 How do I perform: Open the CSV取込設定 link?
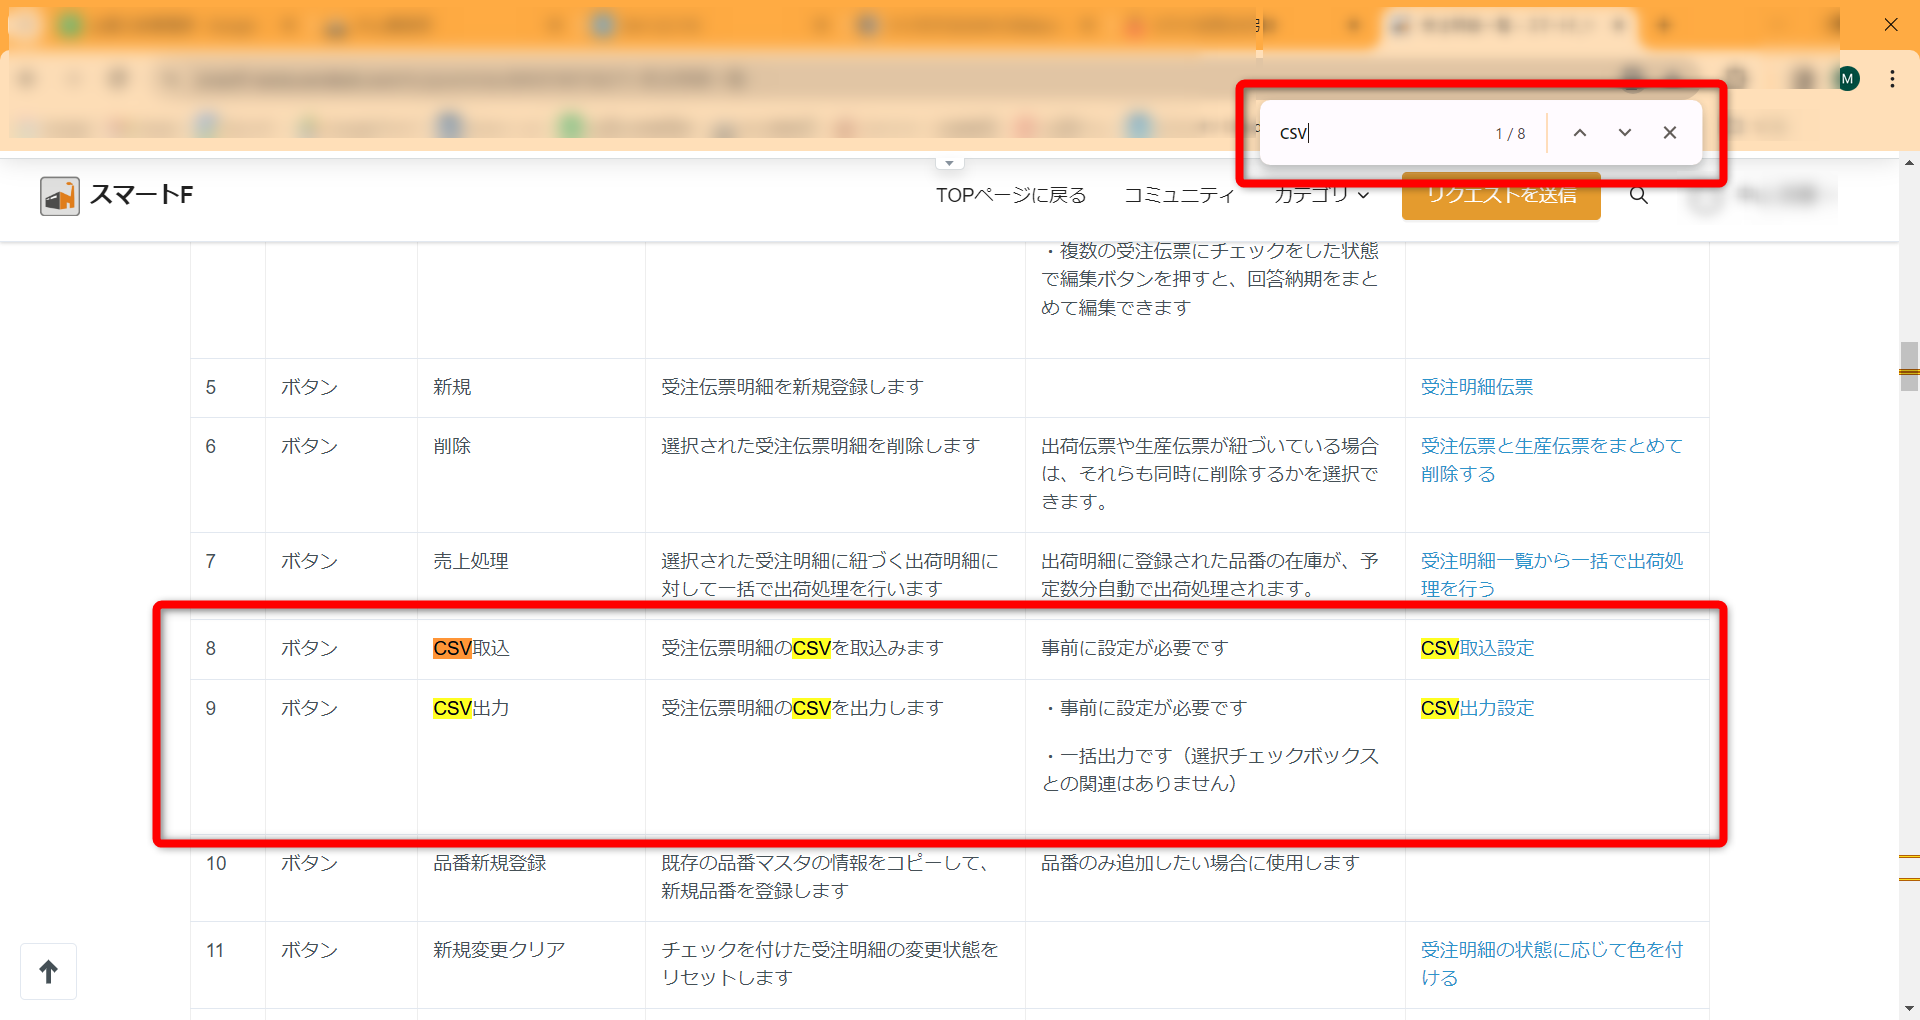[x=1477, y=648]
